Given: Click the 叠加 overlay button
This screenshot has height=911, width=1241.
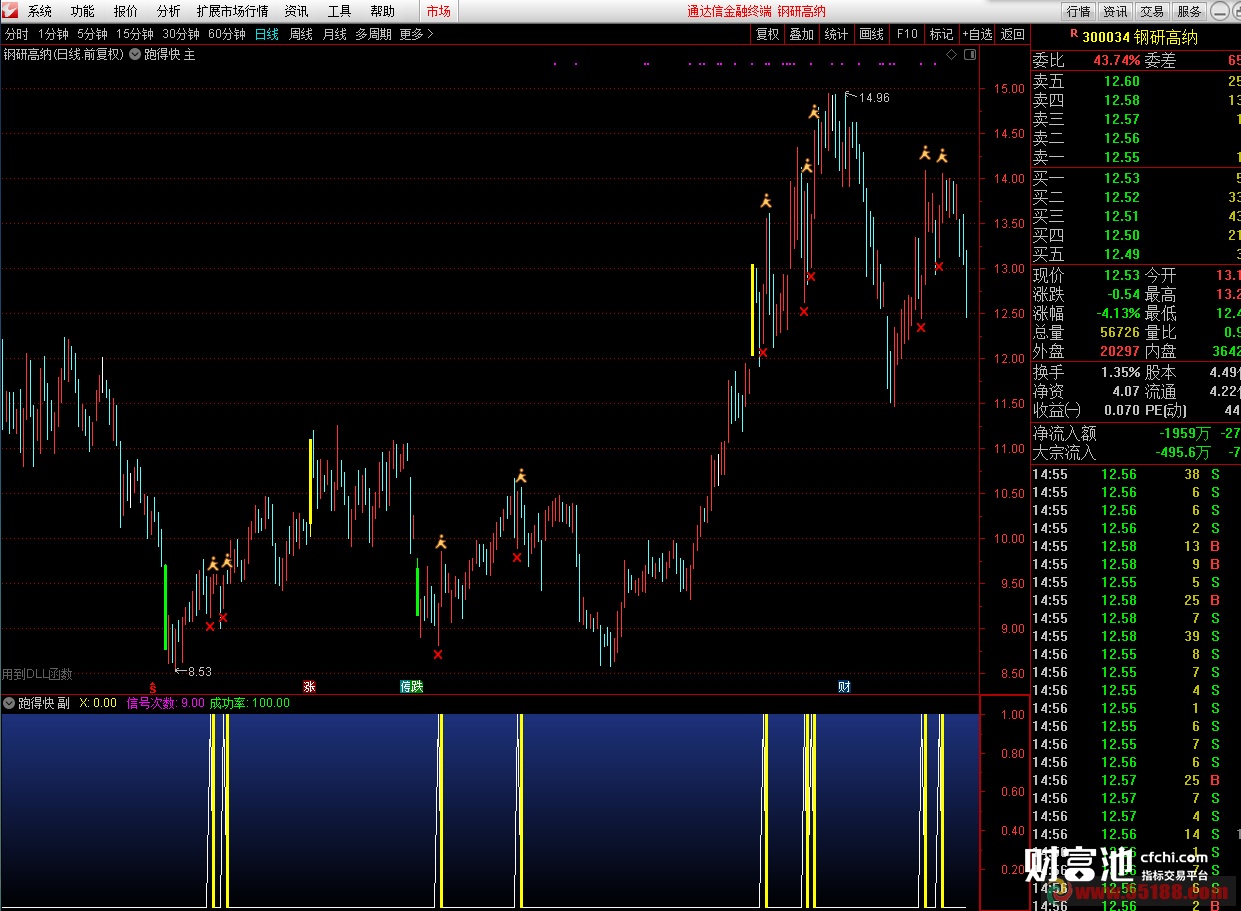Looking at the screenshot, I should [x=801, y=34].
